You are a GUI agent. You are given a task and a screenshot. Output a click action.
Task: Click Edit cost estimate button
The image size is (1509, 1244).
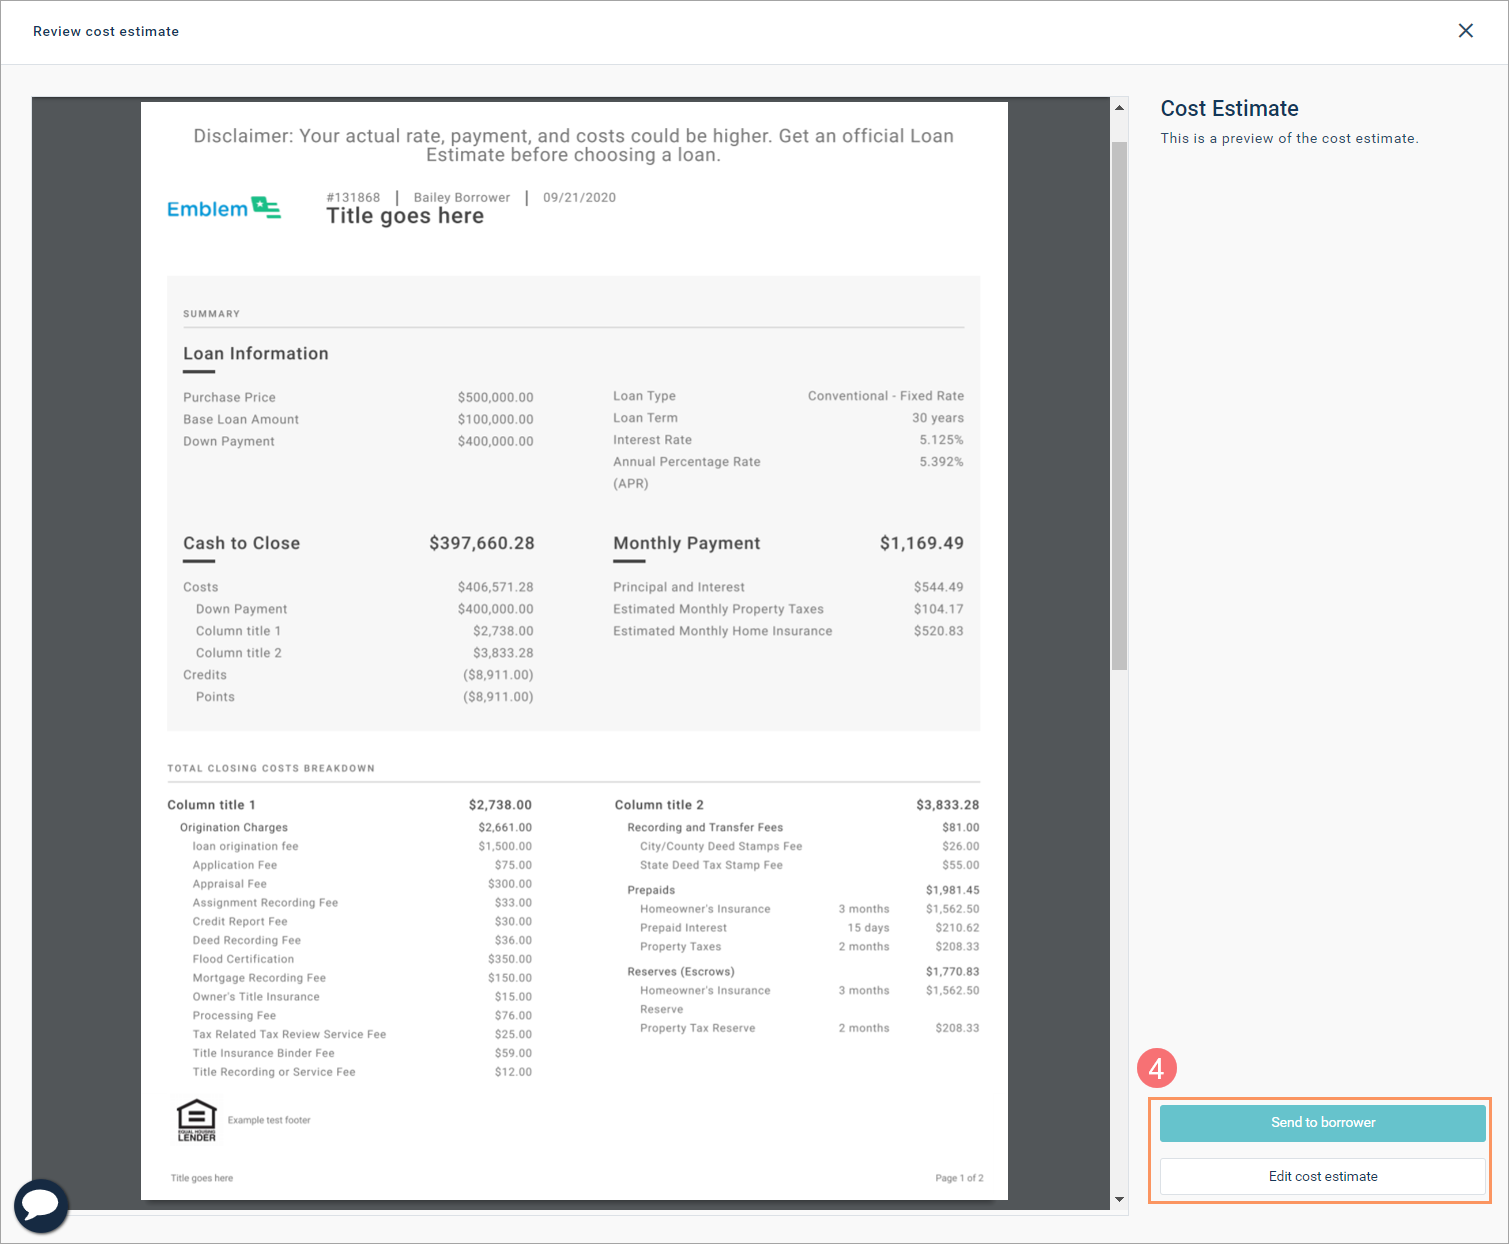point(1322,1176)
